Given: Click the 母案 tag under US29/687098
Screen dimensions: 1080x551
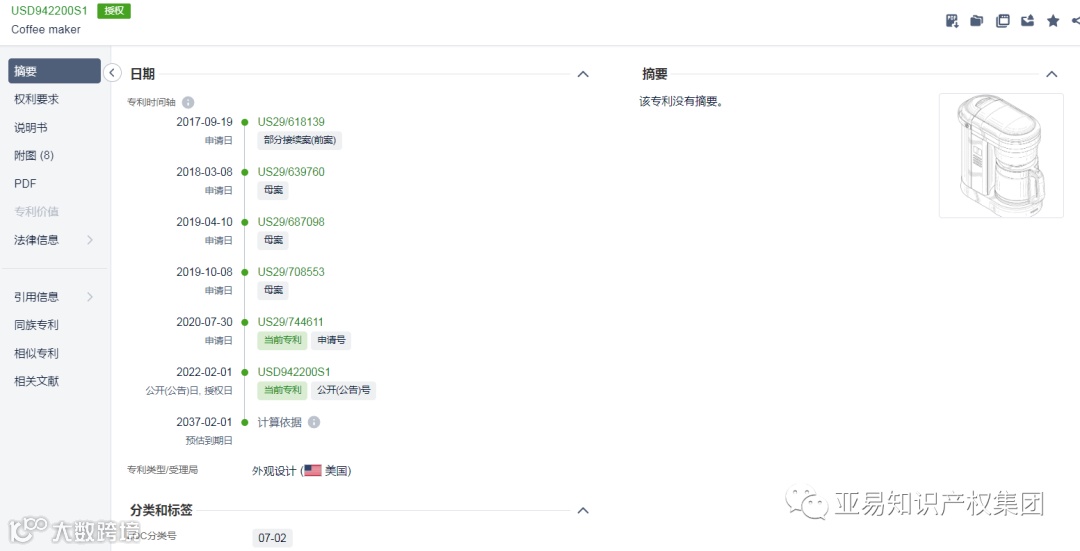Looking at the screenshot, I should click(x=273, y=240).
